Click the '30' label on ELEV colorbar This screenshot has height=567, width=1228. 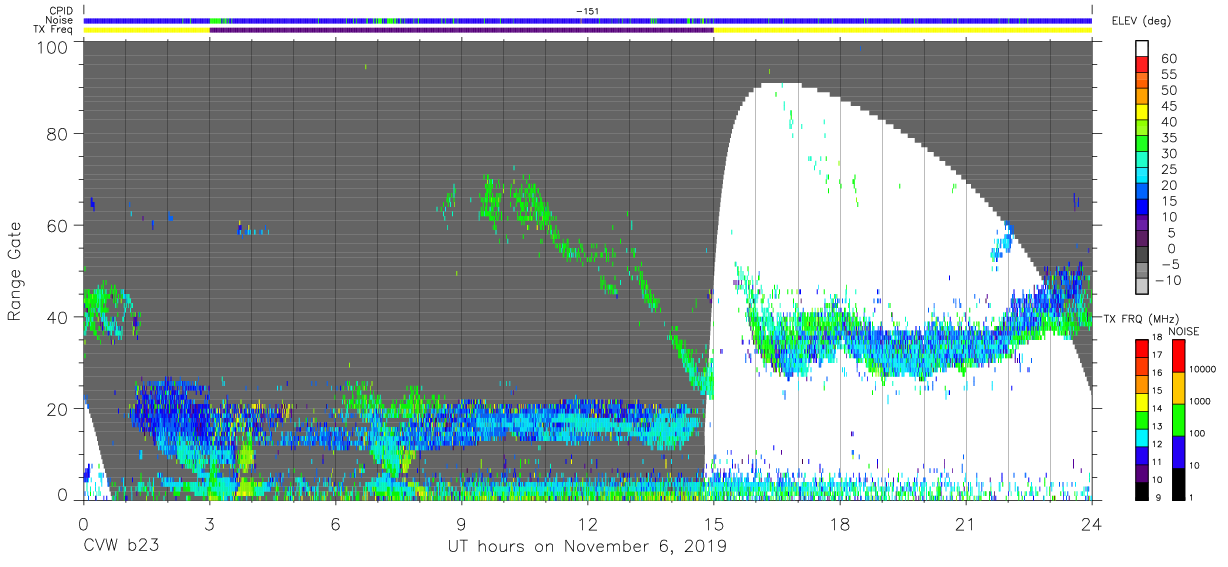click(x=1169, y=154)
